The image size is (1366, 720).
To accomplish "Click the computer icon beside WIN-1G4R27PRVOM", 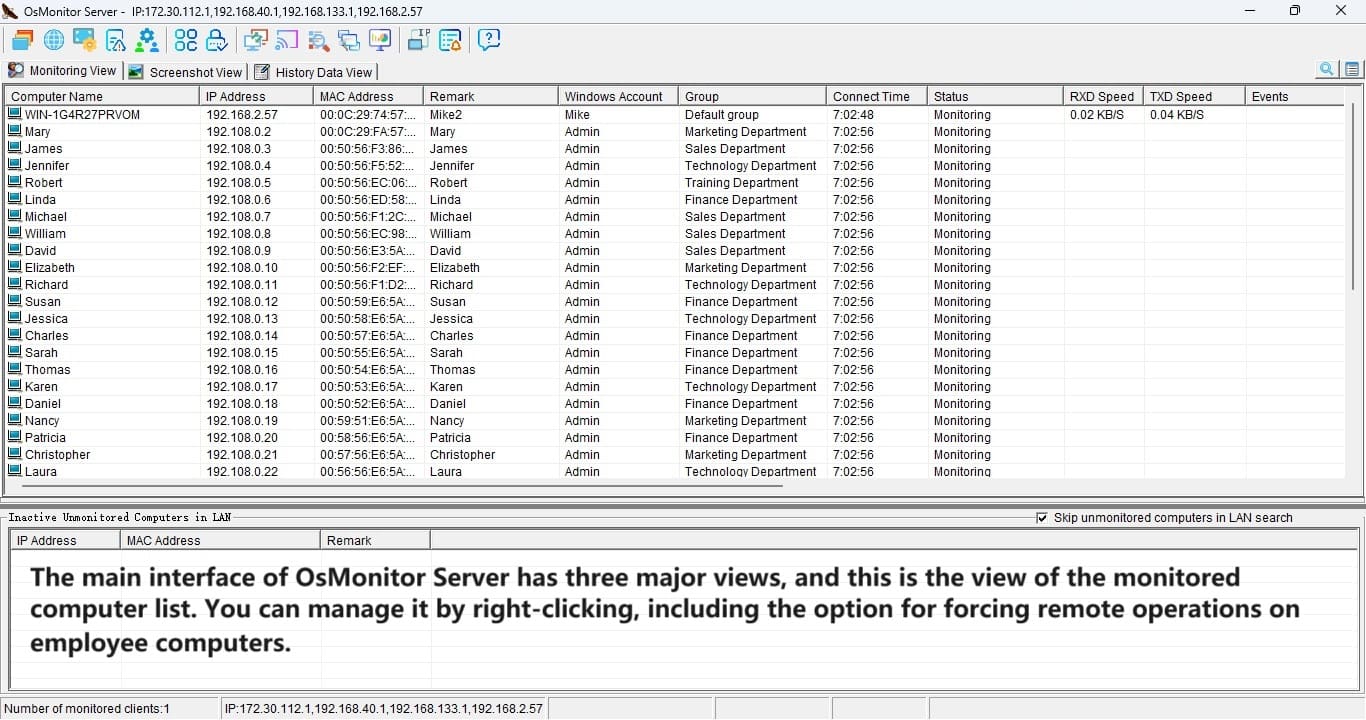I will 14,114.
